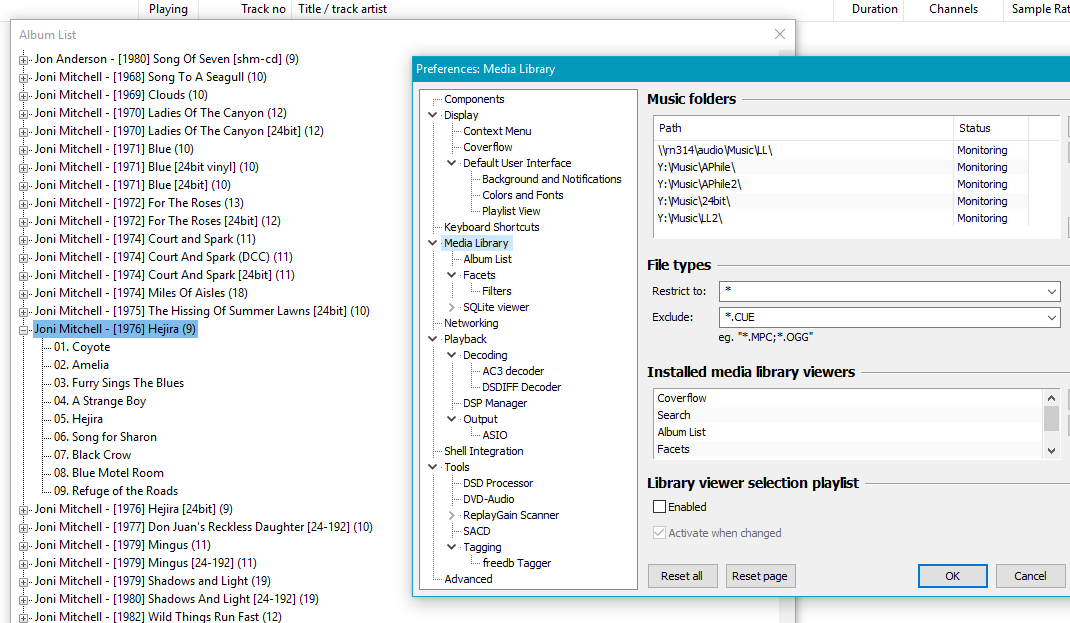Expand the SQLite viewer branch
The image size is (1070, 623).
pos(452,307)
